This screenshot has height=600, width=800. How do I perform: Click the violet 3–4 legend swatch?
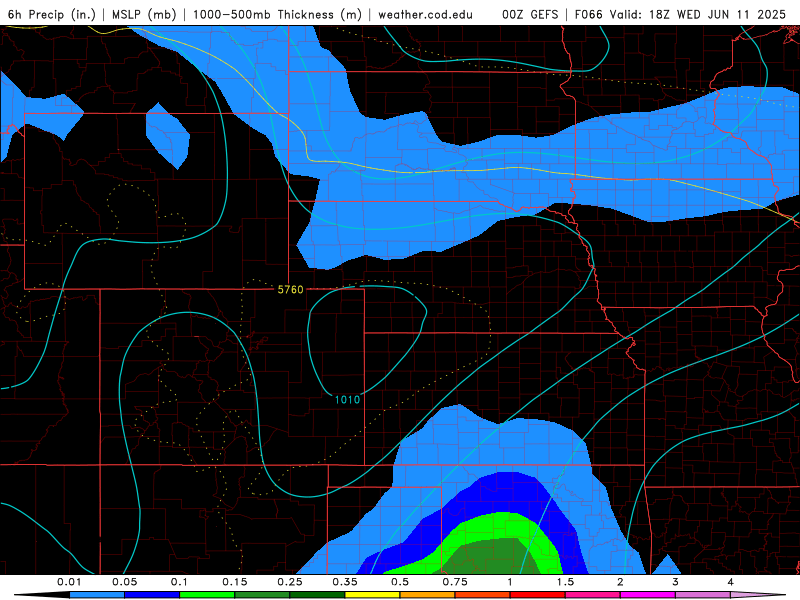703,595
